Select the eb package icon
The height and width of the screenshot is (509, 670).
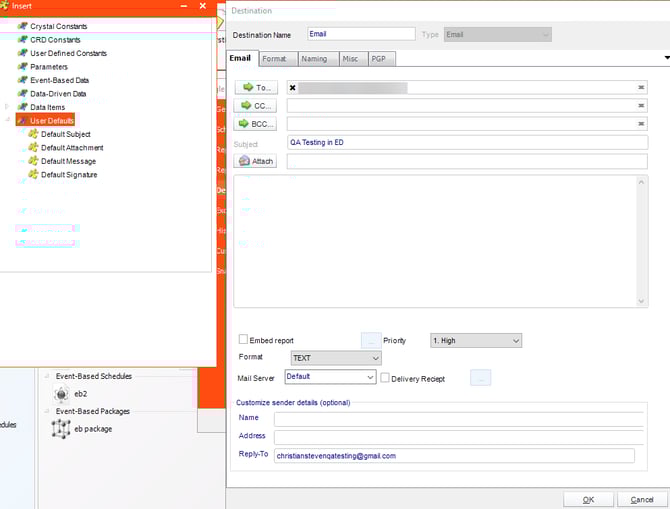61,428
